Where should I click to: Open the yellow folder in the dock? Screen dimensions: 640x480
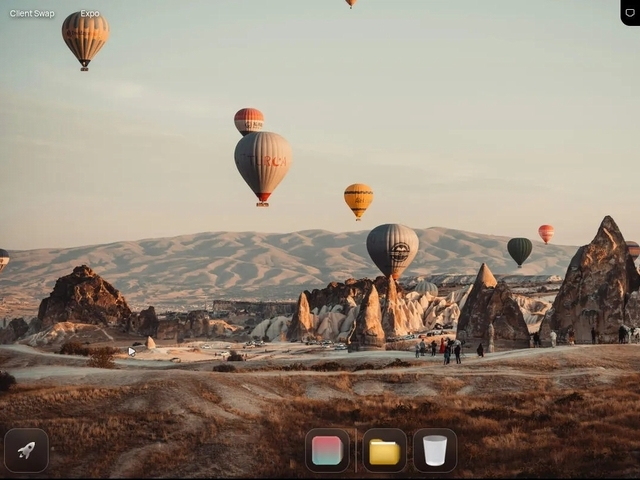[384, 450]
